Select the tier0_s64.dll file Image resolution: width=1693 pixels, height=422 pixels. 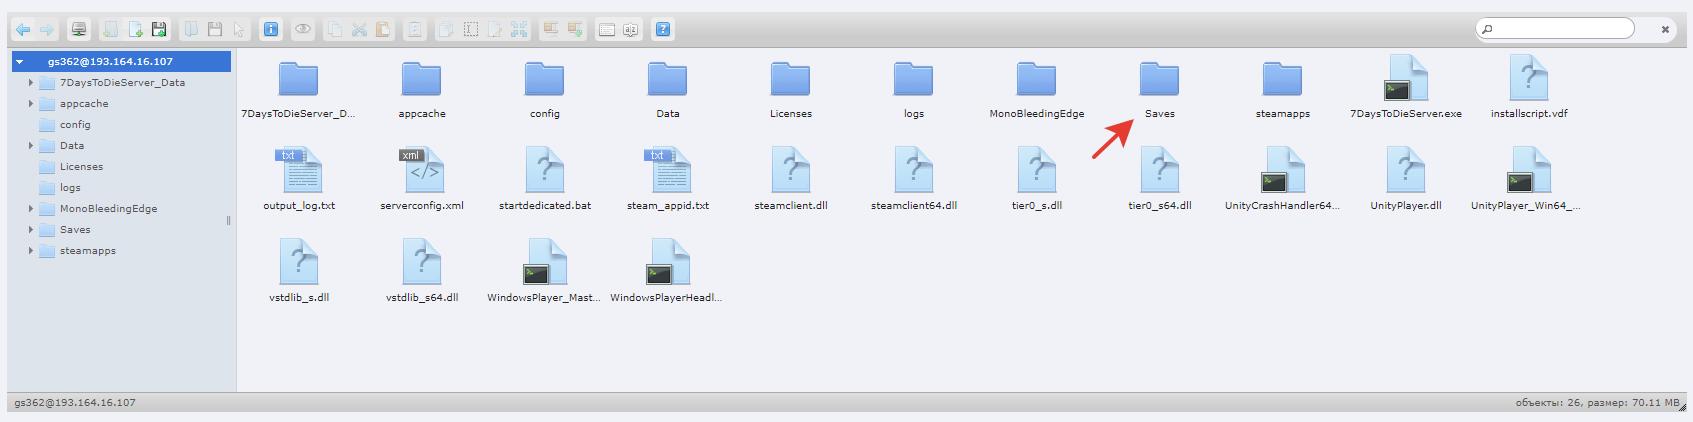pos(1159,179)
